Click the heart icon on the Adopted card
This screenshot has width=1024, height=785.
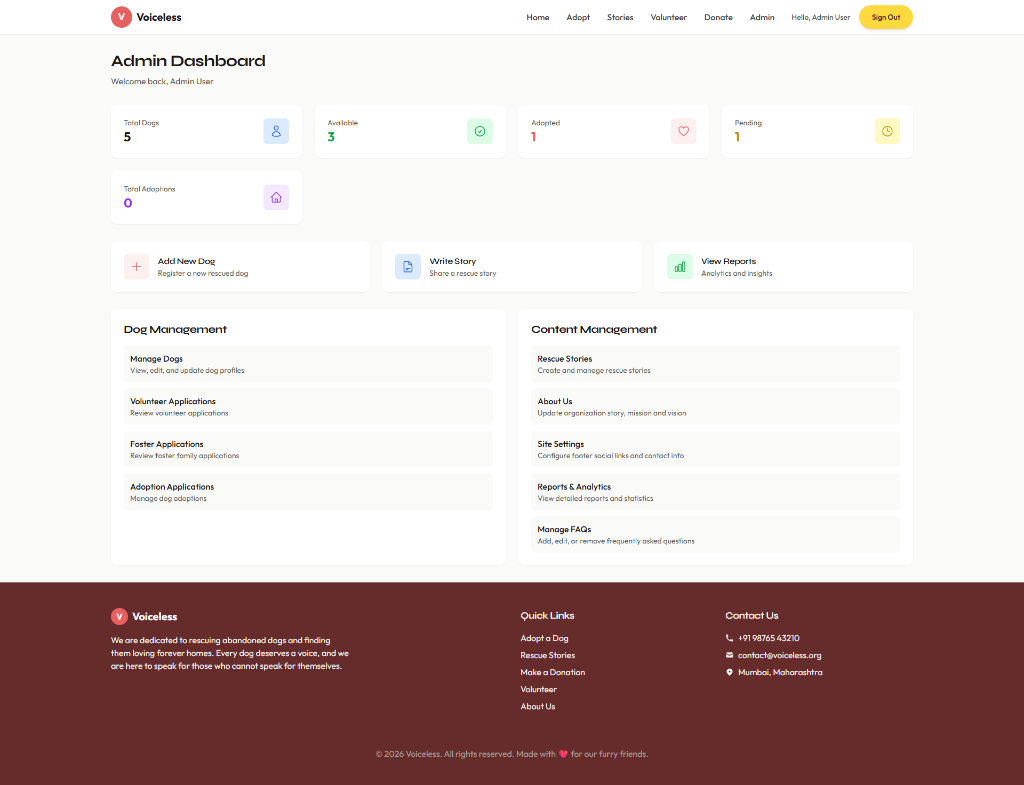683,131
